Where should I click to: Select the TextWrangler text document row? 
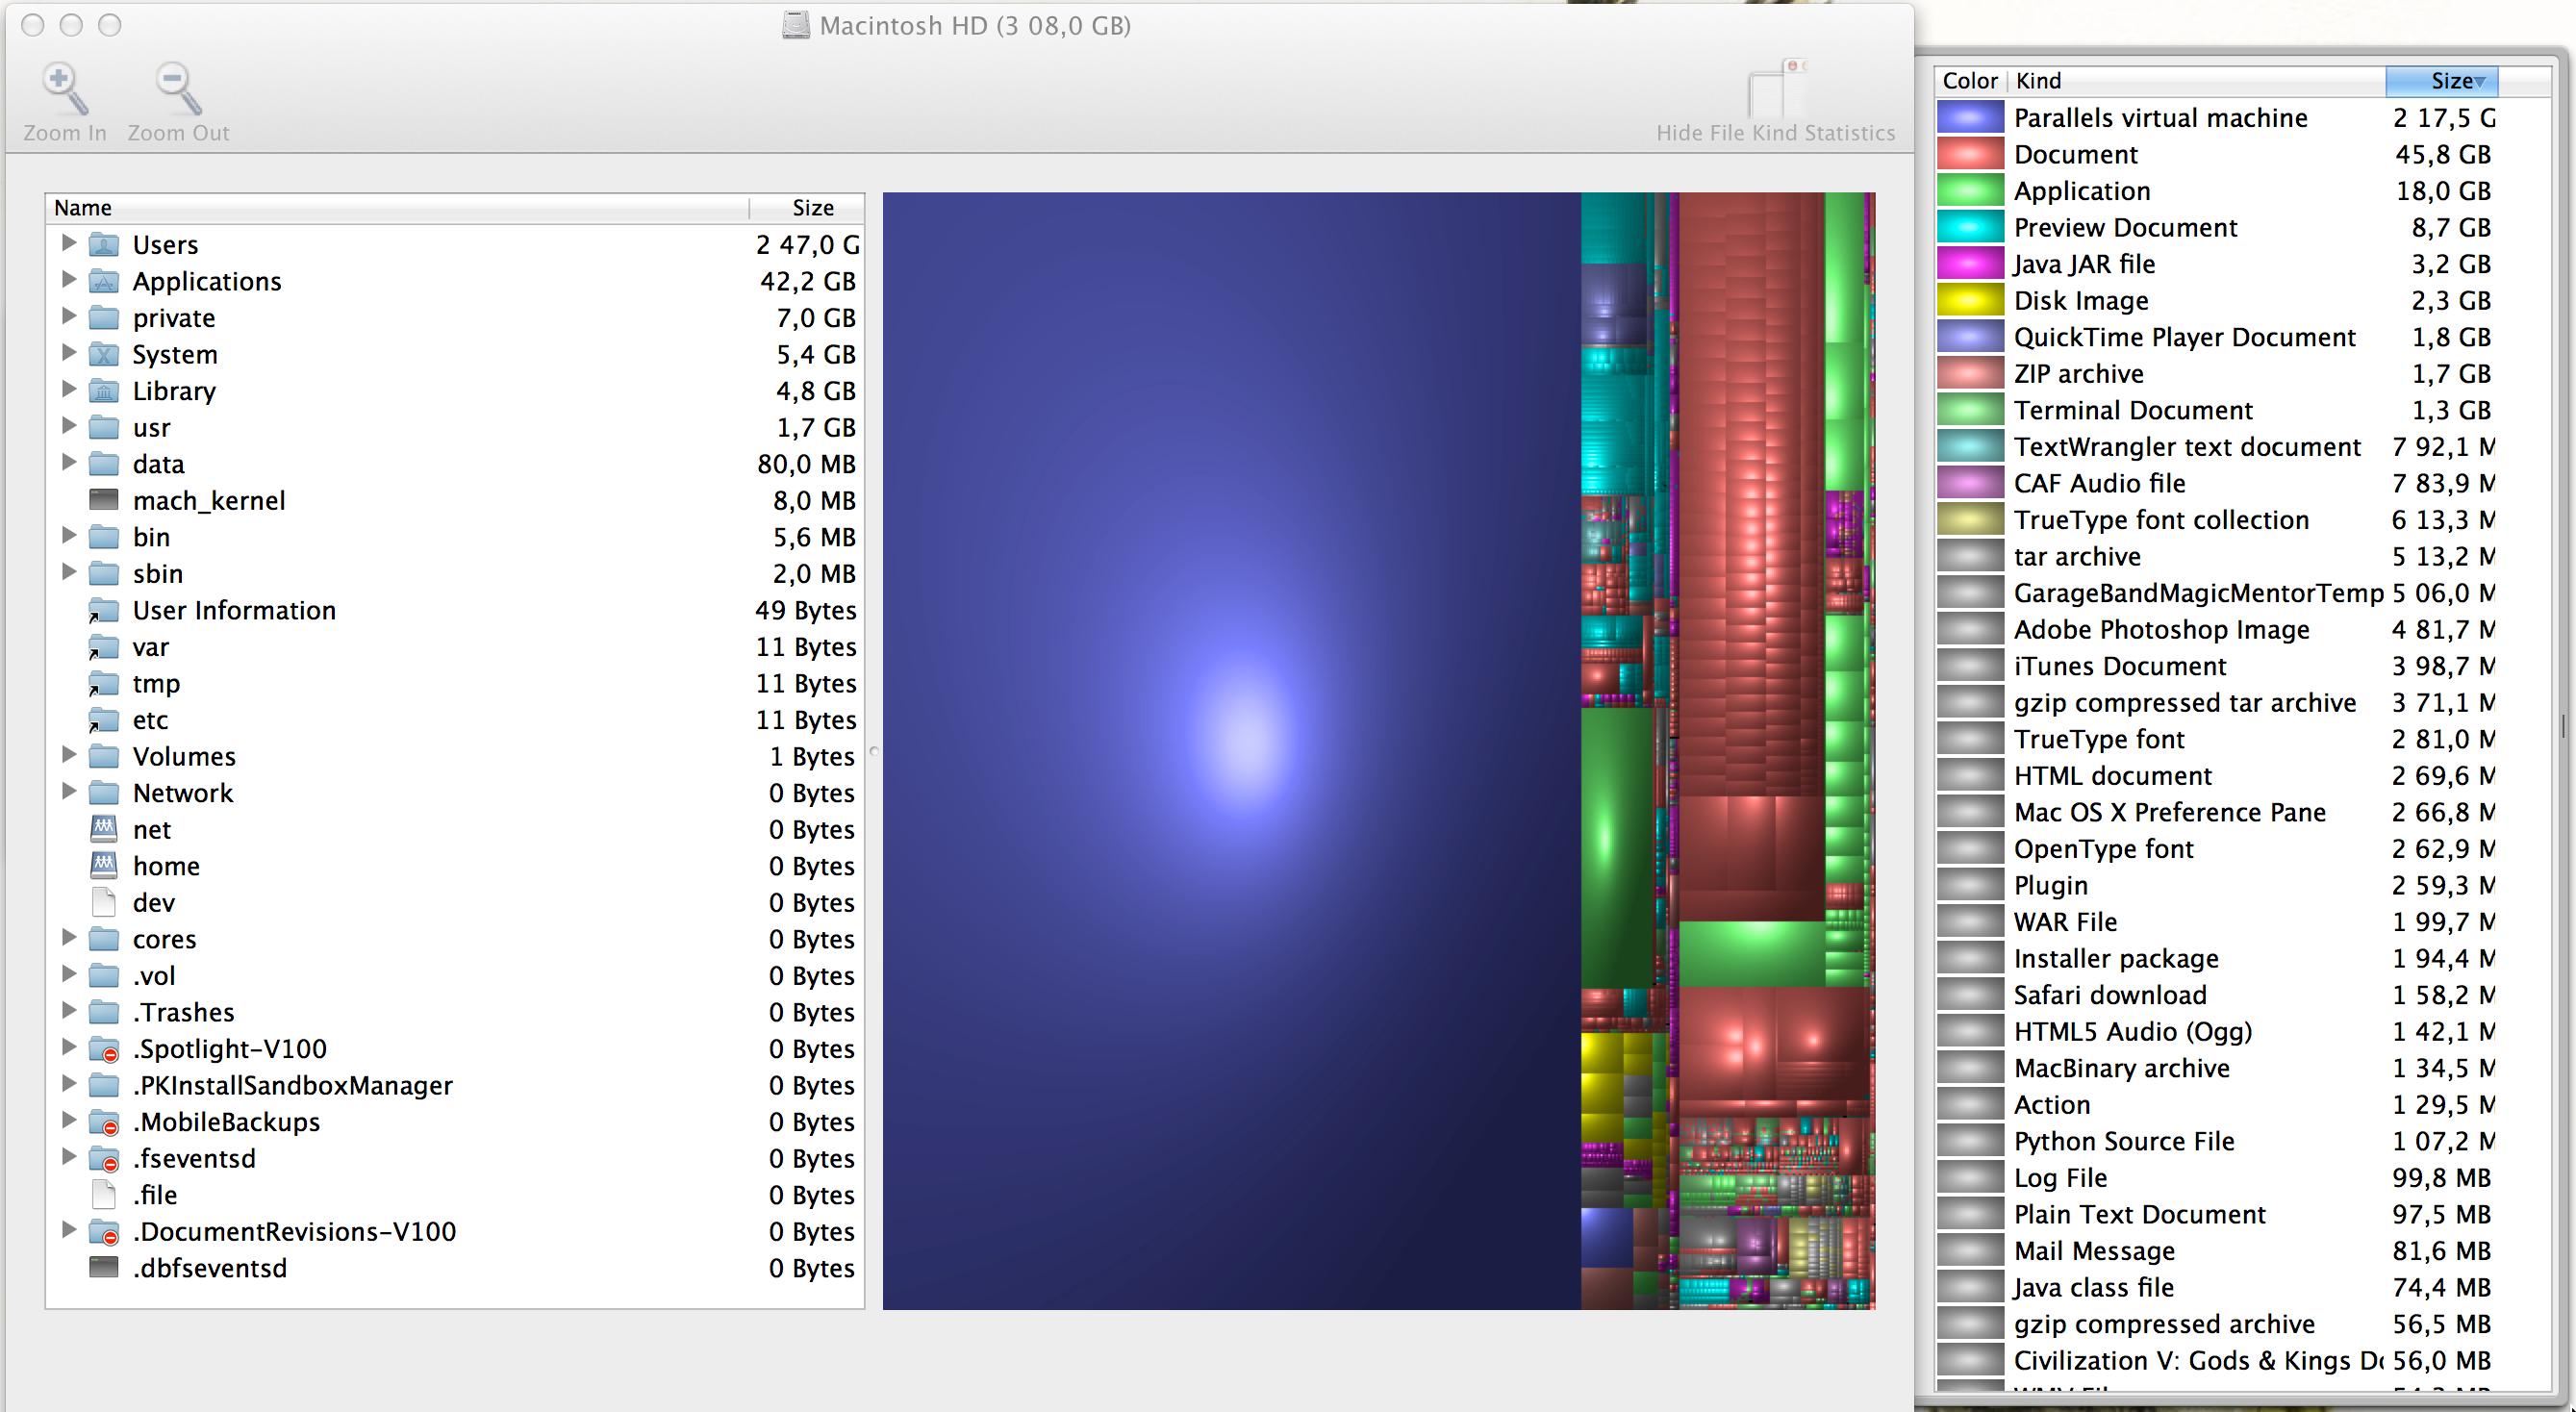coord(2216,447)
